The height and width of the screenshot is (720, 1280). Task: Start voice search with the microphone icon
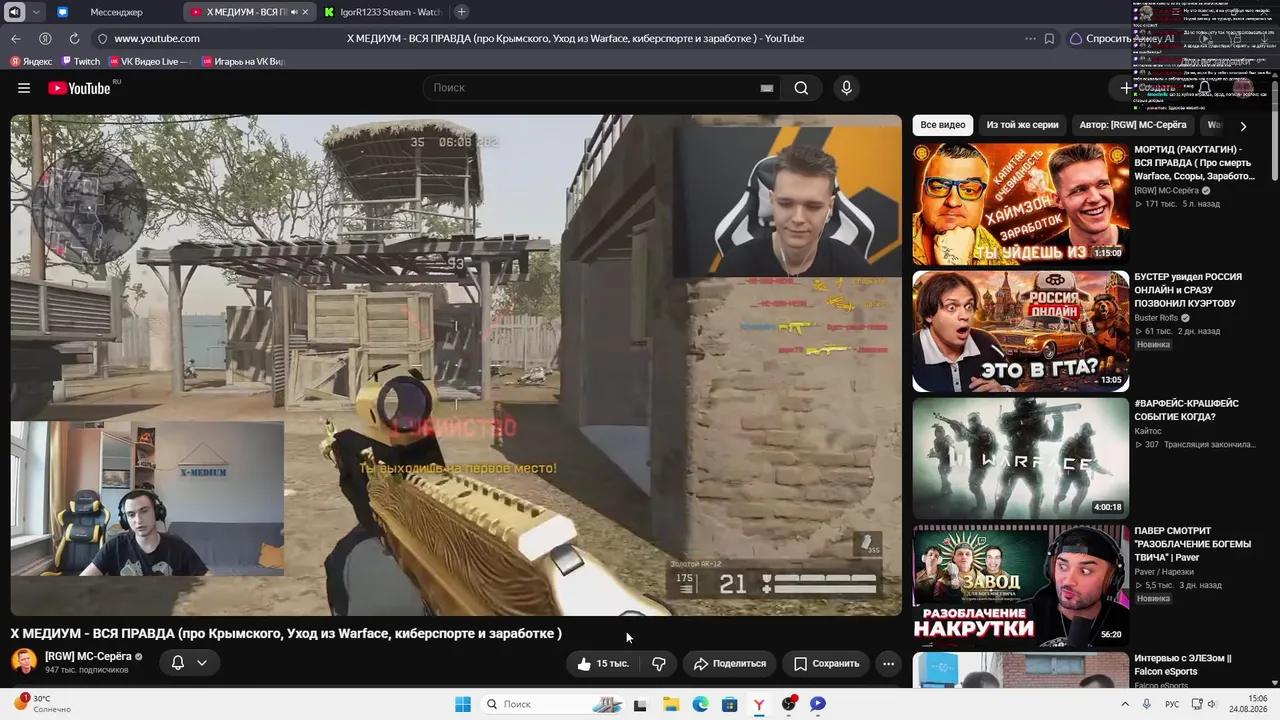[x=846, y=88]
